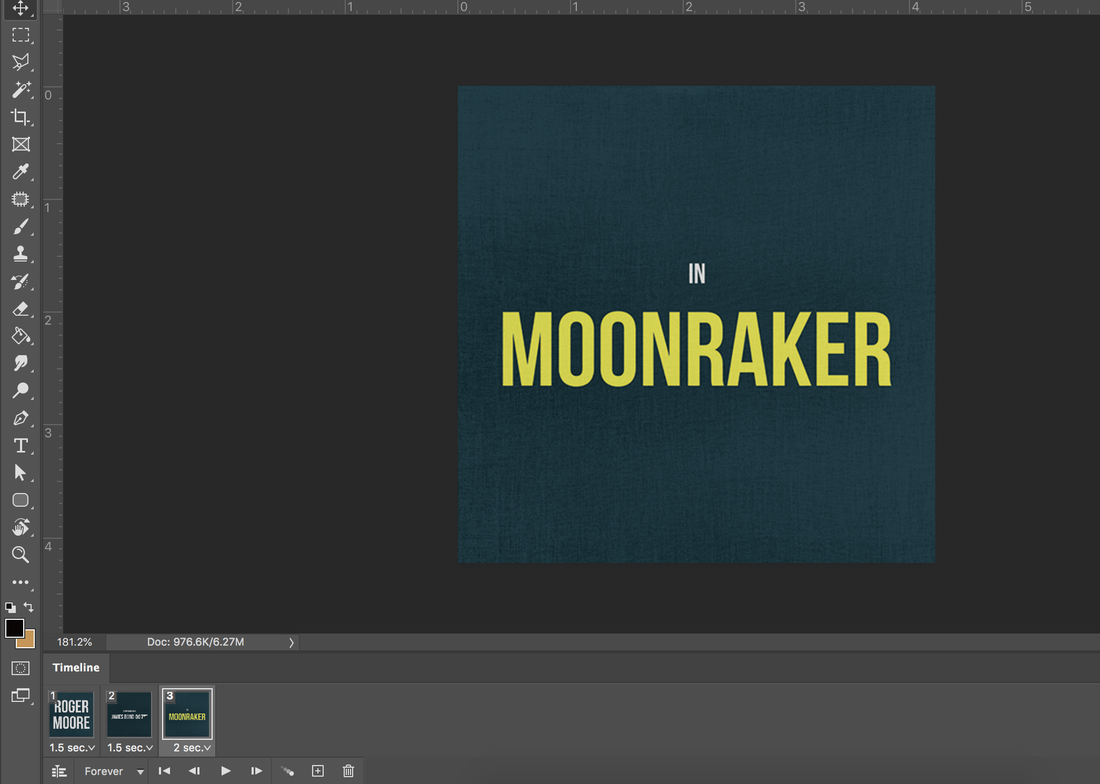Select the Paint Bucket tool
This screenshot has height=784, width=1100.
(x=20, y=336)
